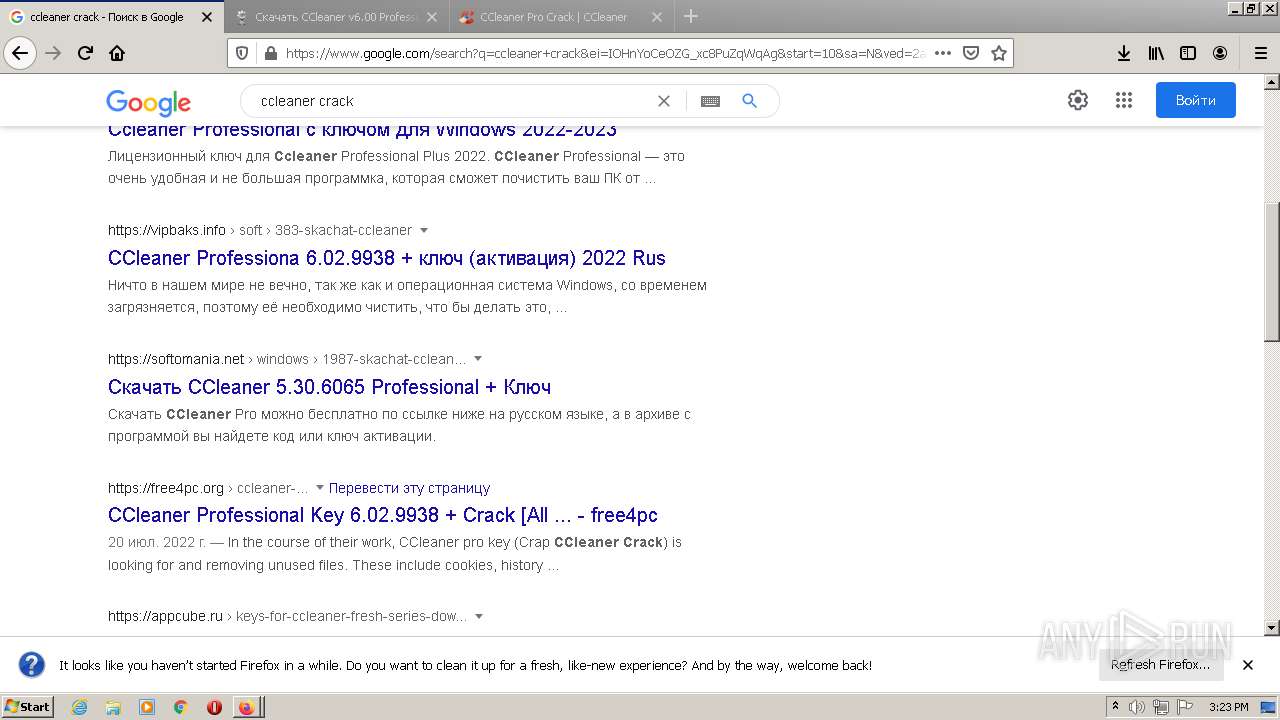Viewport: 1280px width, 720px height.
Task: Click the https://softomania.net breadcrumb URL
Action: [176, 359]
